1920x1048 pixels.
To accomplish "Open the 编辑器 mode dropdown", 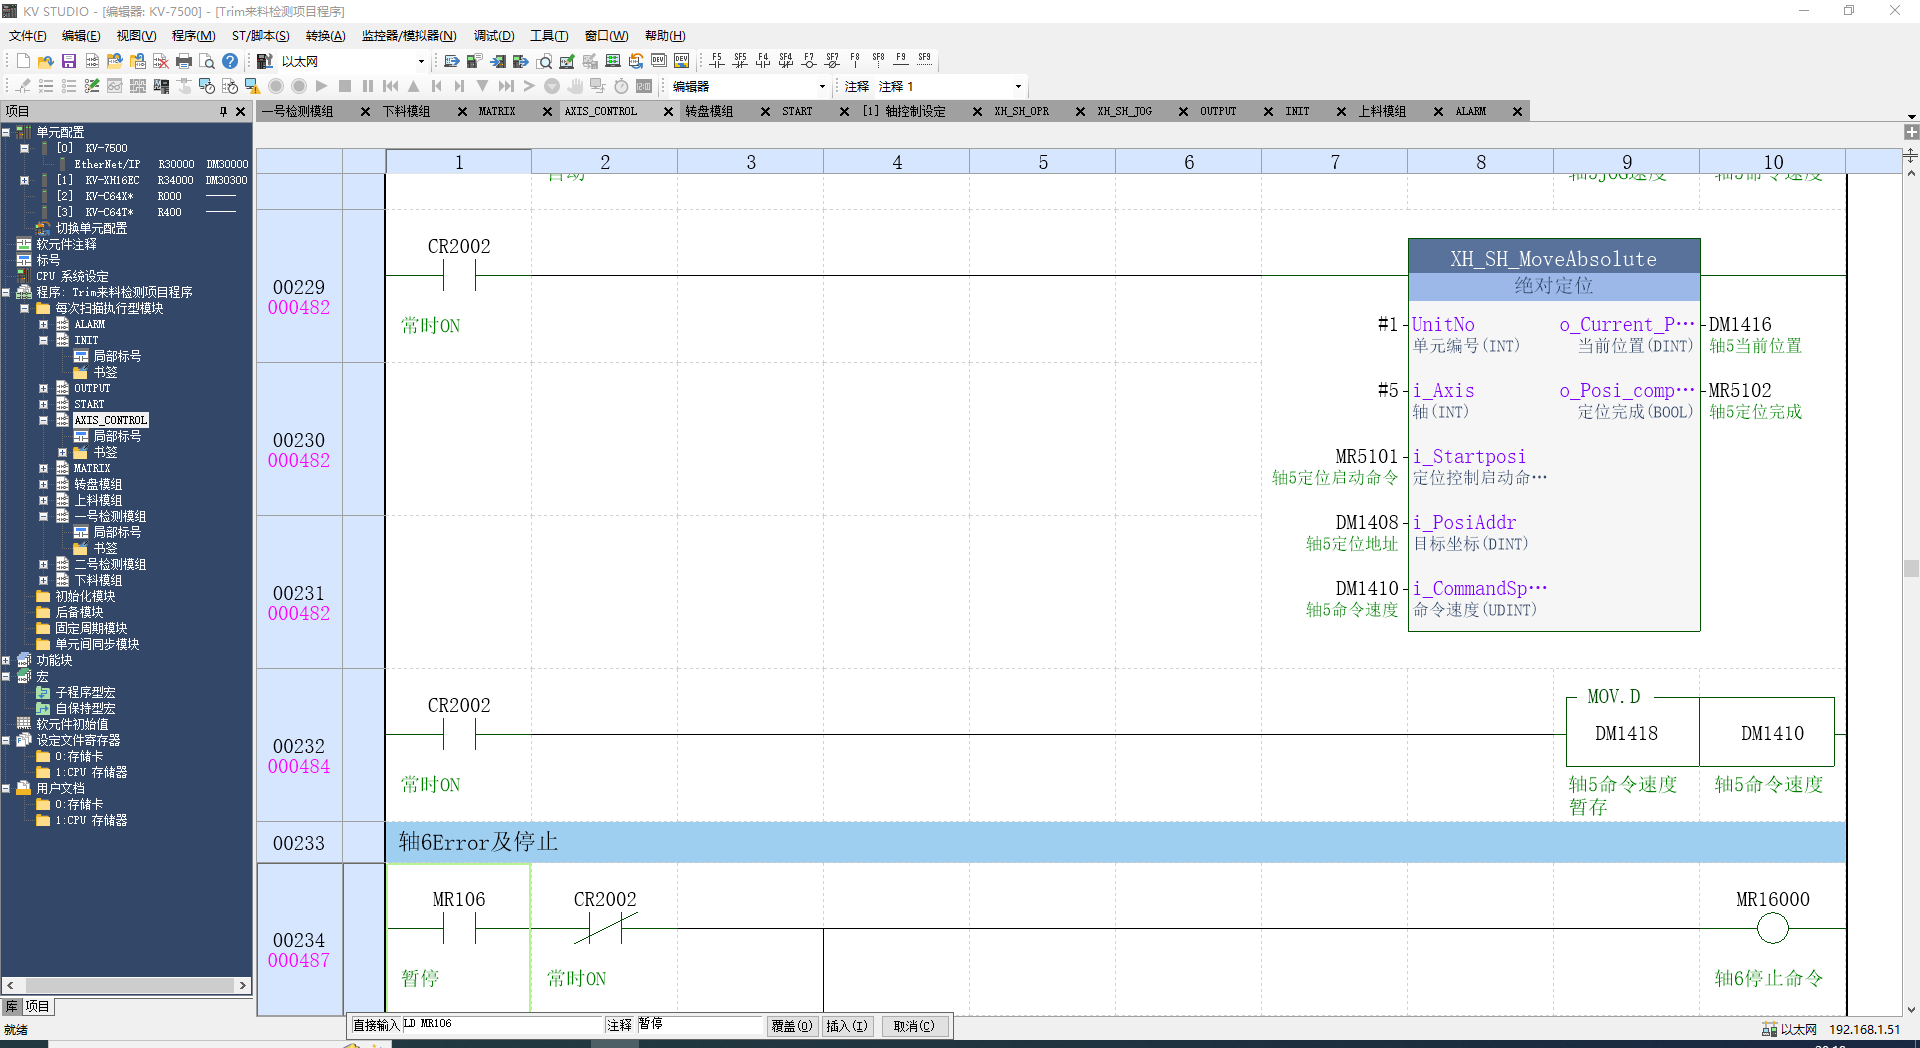I will coord(822,86).
